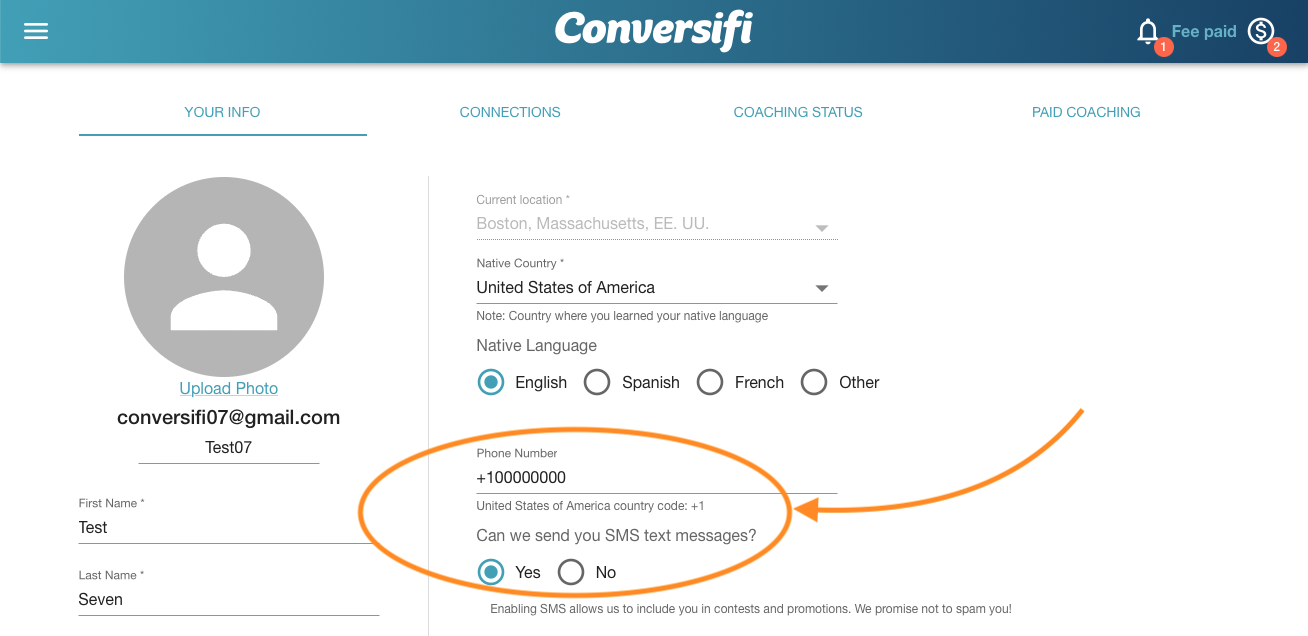Switch to the Connections tab

(x=510, y=112)
